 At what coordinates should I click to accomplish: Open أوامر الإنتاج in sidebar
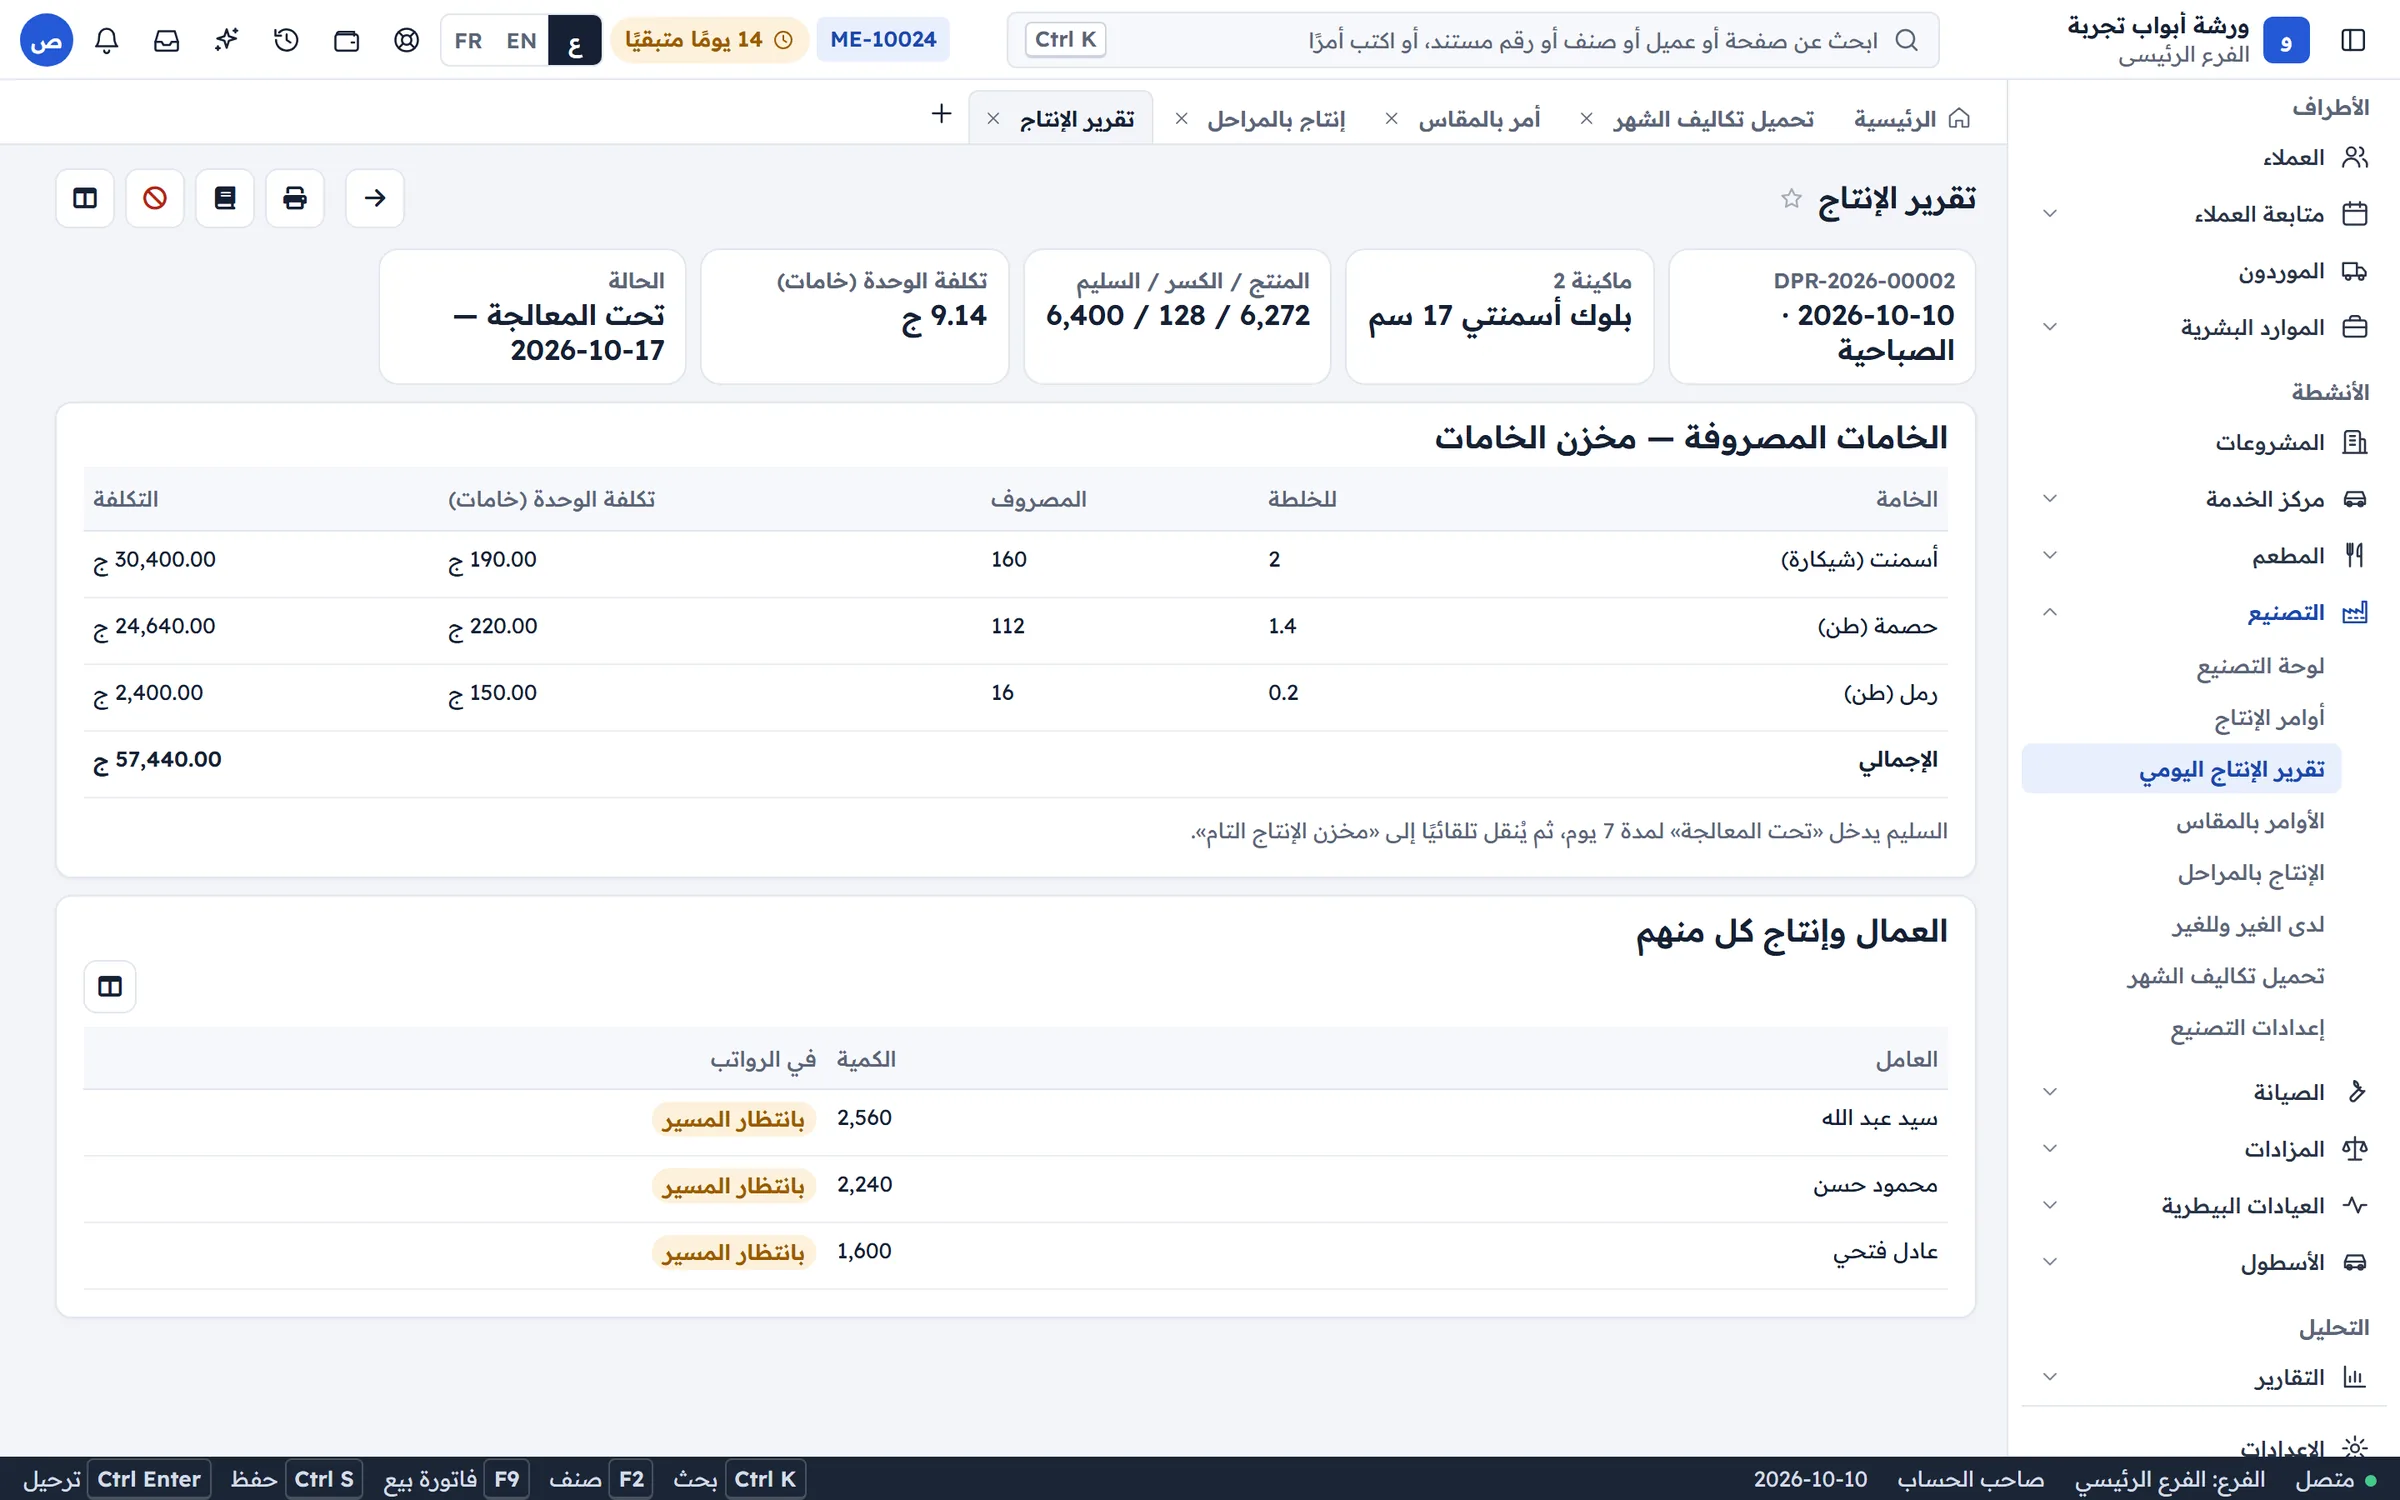click(x=2268, y=718)
